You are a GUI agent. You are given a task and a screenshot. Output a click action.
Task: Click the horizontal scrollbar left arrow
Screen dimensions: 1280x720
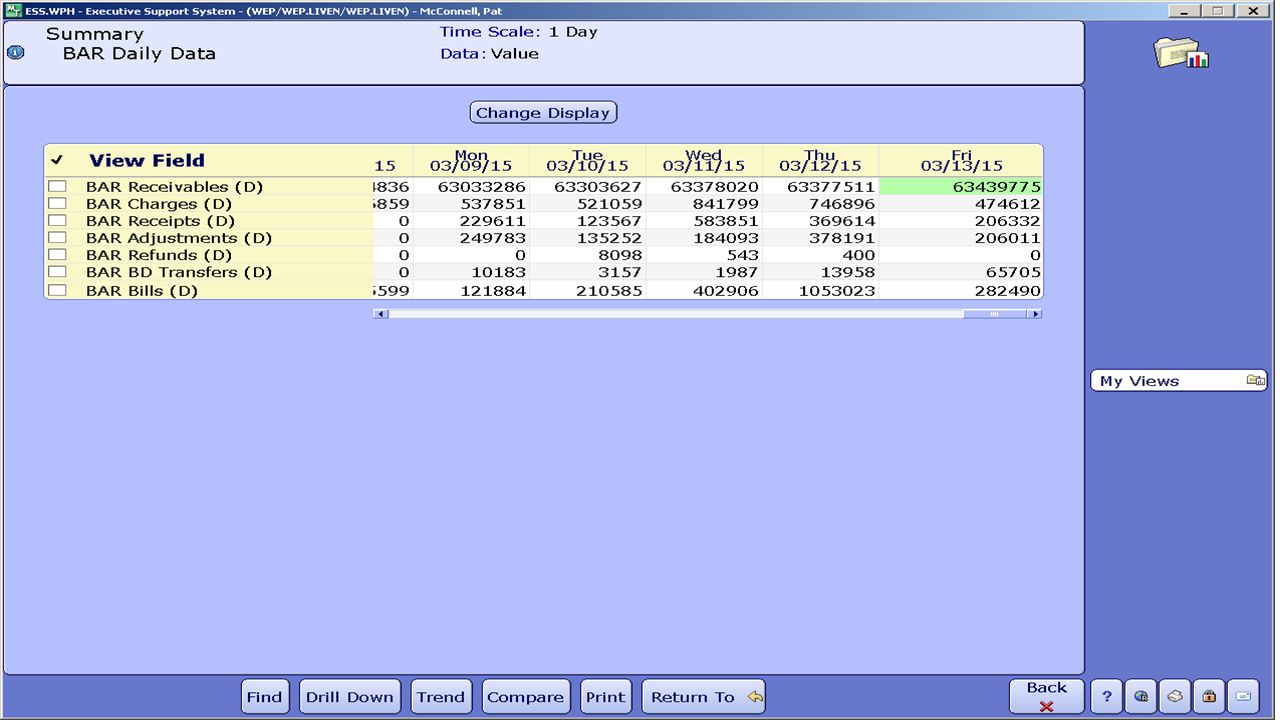(380, 314)
